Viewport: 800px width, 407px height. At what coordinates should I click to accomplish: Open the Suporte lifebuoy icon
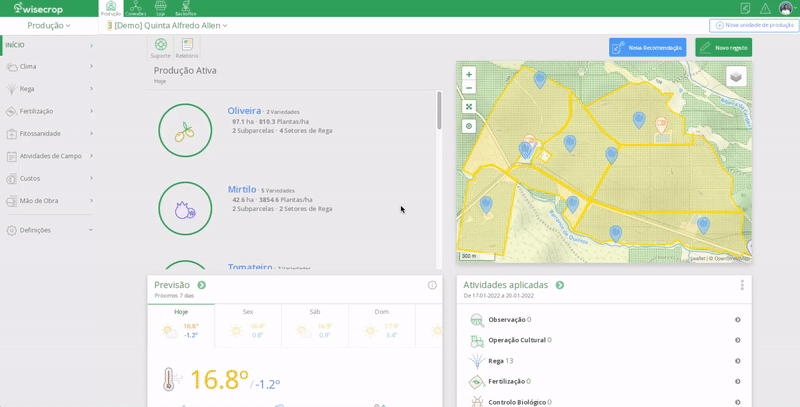[161, 48]
